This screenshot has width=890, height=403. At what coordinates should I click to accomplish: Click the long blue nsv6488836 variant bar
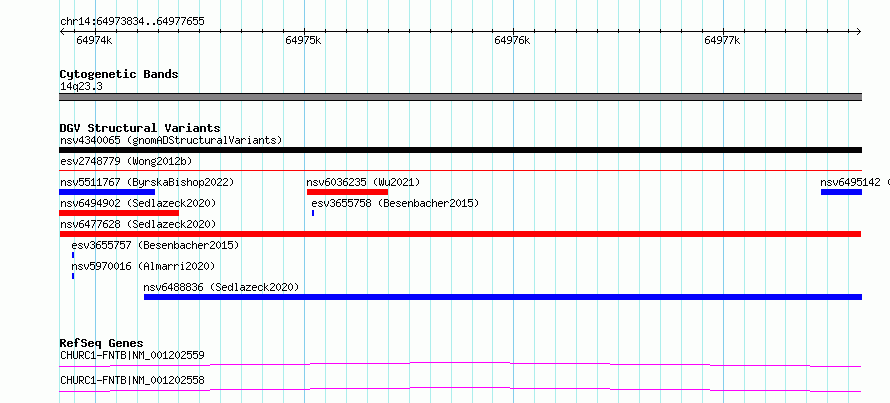coord(503,297)
